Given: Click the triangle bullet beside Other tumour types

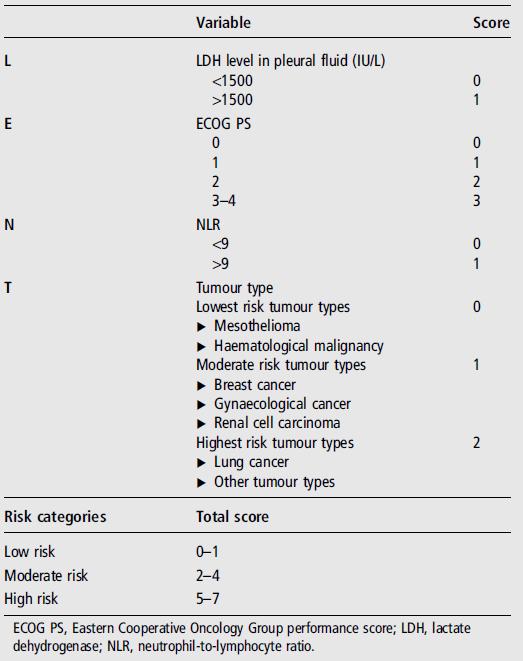Looking at the screenshot, I should pyautogui.click(x=201, y=483).
